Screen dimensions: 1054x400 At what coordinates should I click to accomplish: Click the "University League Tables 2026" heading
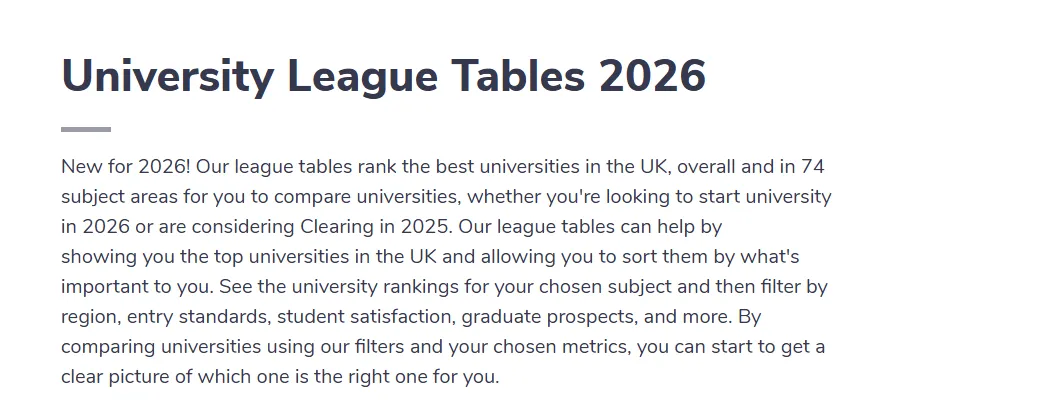(x=383, y=76)
